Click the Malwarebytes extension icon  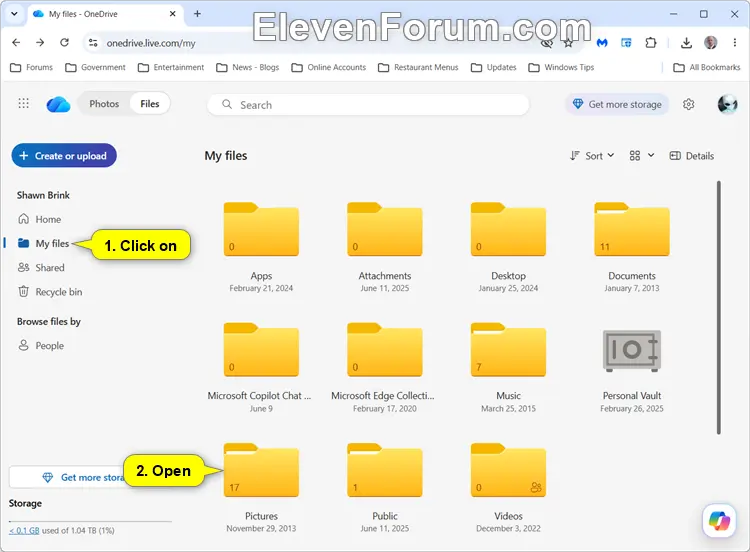[x=602, y=43]
